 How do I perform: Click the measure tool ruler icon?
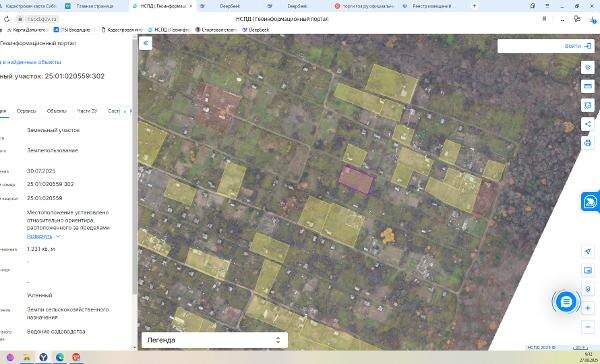(x=588, y=86)
